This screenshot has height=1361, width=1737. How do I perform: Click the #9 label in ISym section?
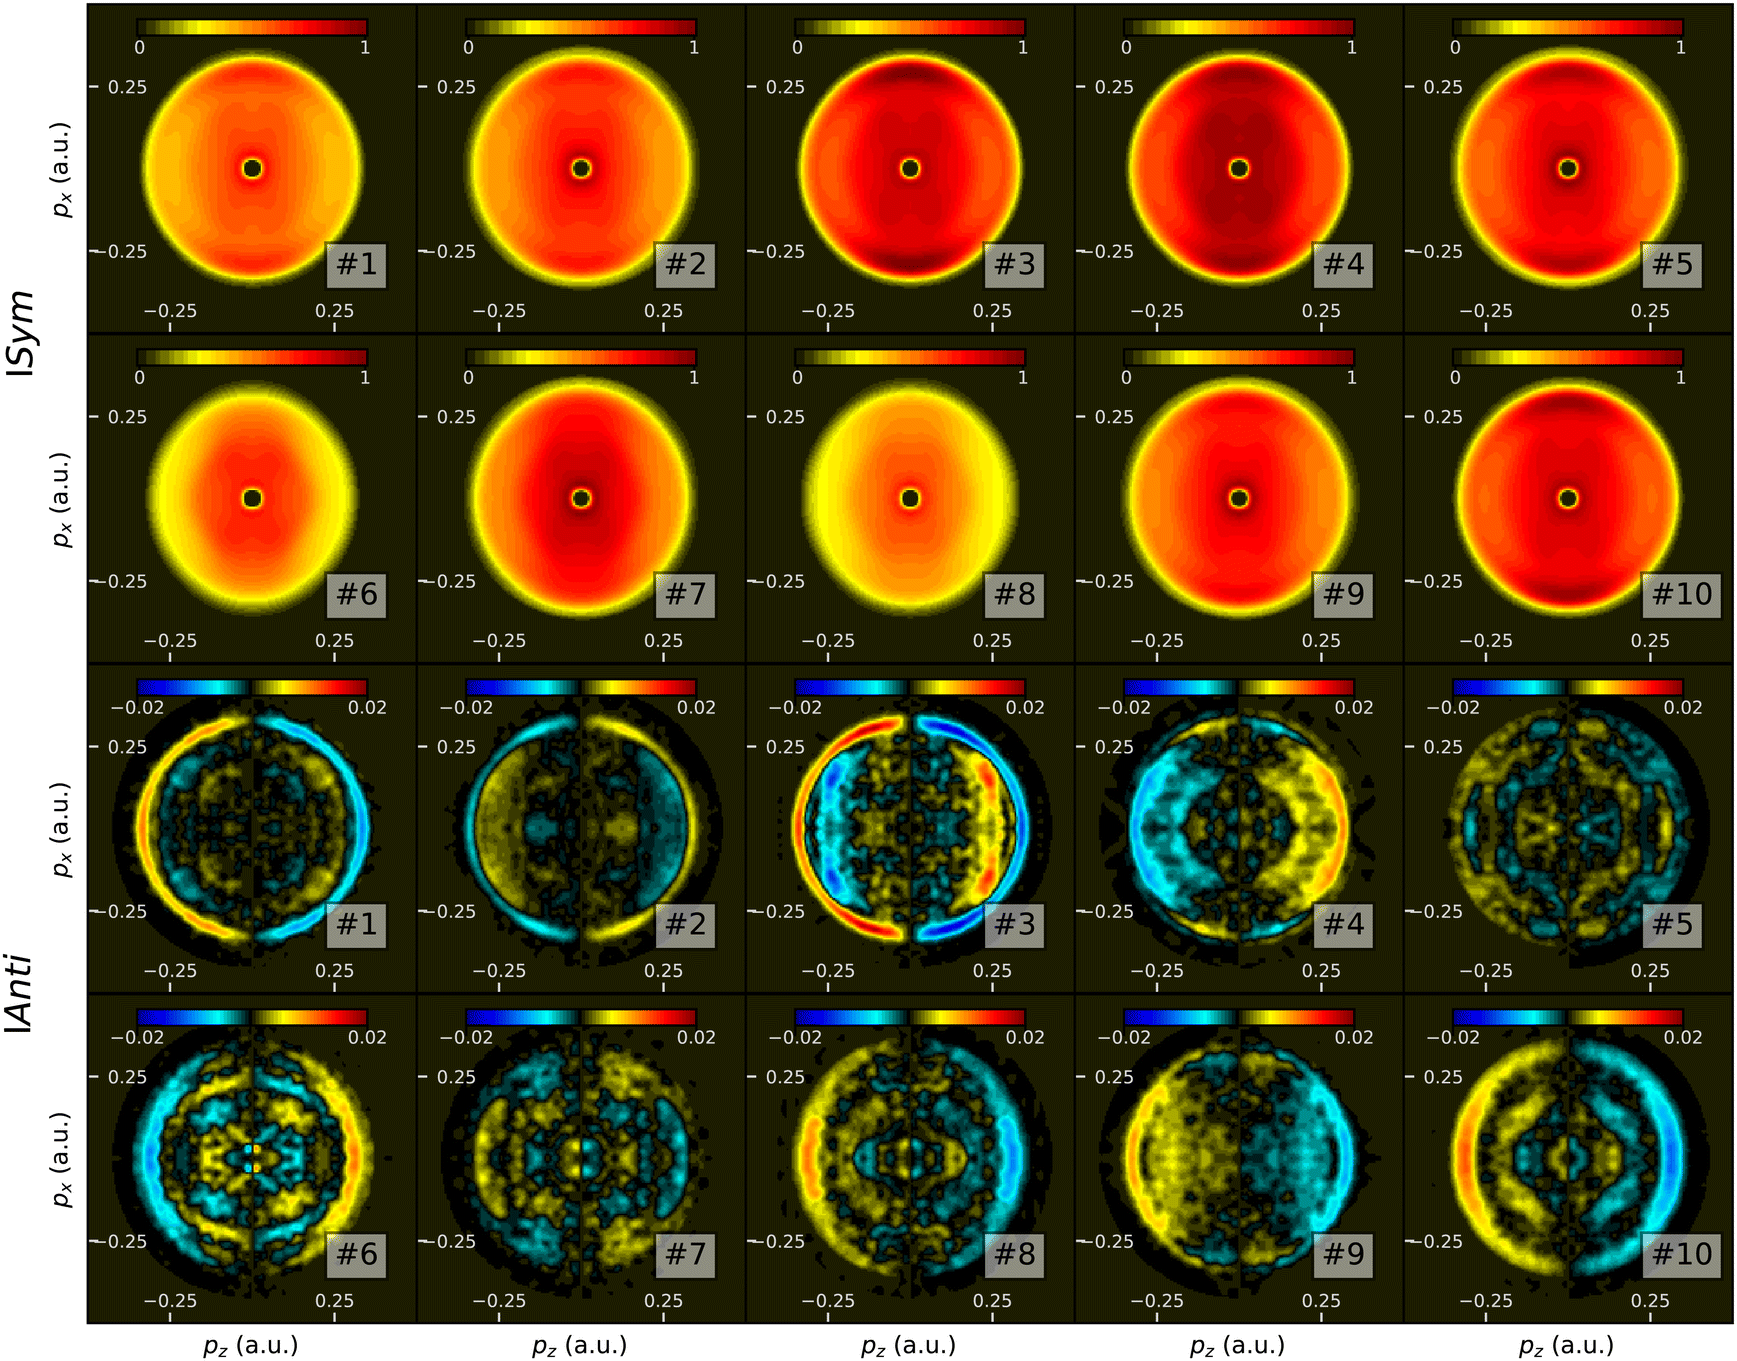coord(1343,594)
